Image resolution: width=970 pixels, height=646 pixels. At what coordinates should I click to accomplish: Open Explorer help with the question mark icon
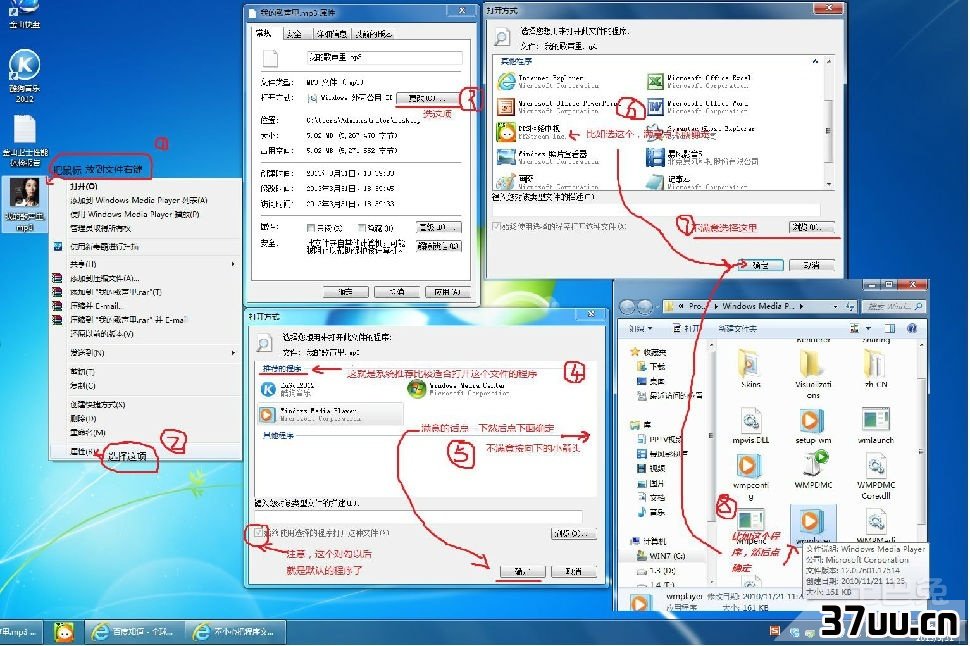point(911,329)
